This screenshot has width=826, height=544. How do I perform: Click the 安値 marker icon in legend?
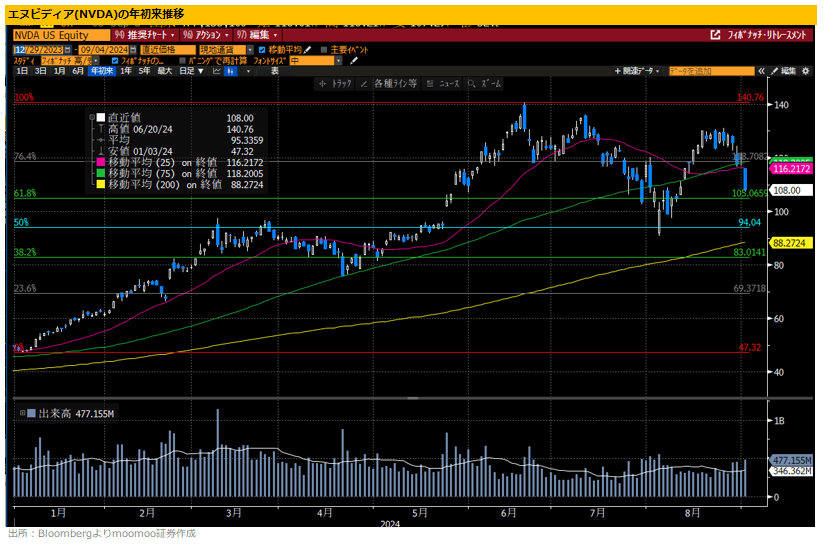point(101,151)
